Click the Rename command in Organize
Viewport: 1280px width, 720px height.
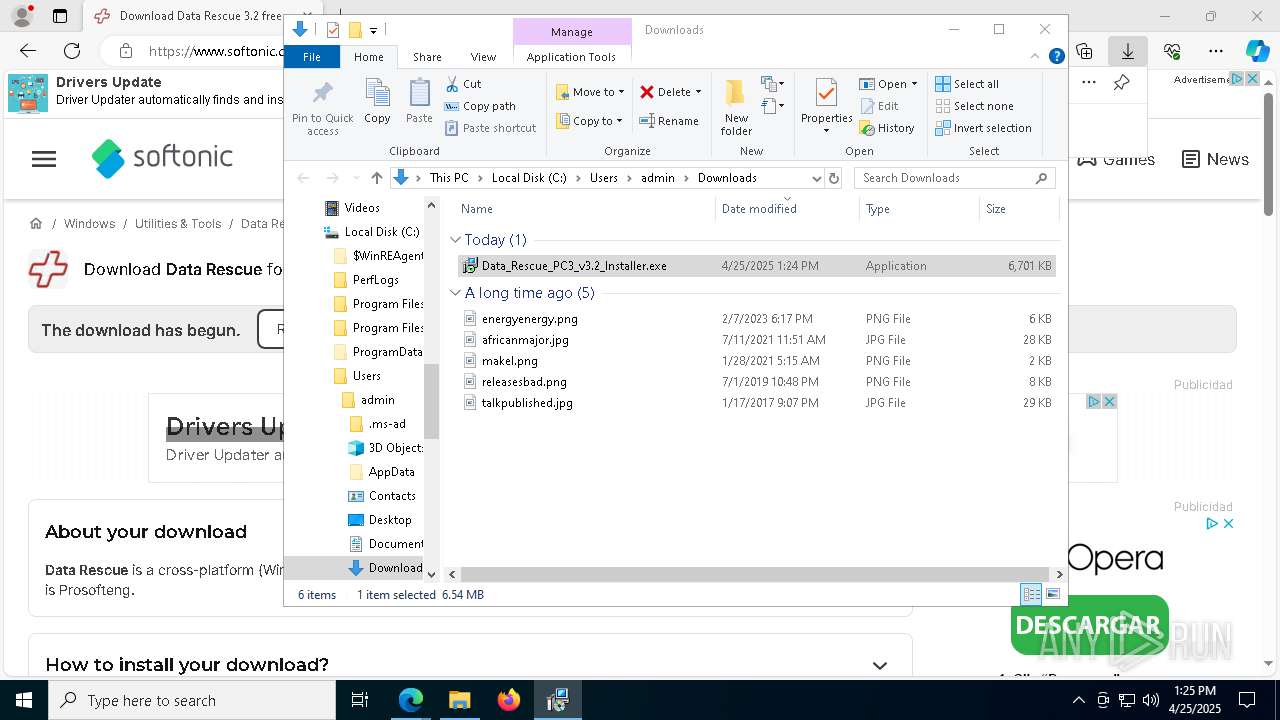(x=669, y=121)
